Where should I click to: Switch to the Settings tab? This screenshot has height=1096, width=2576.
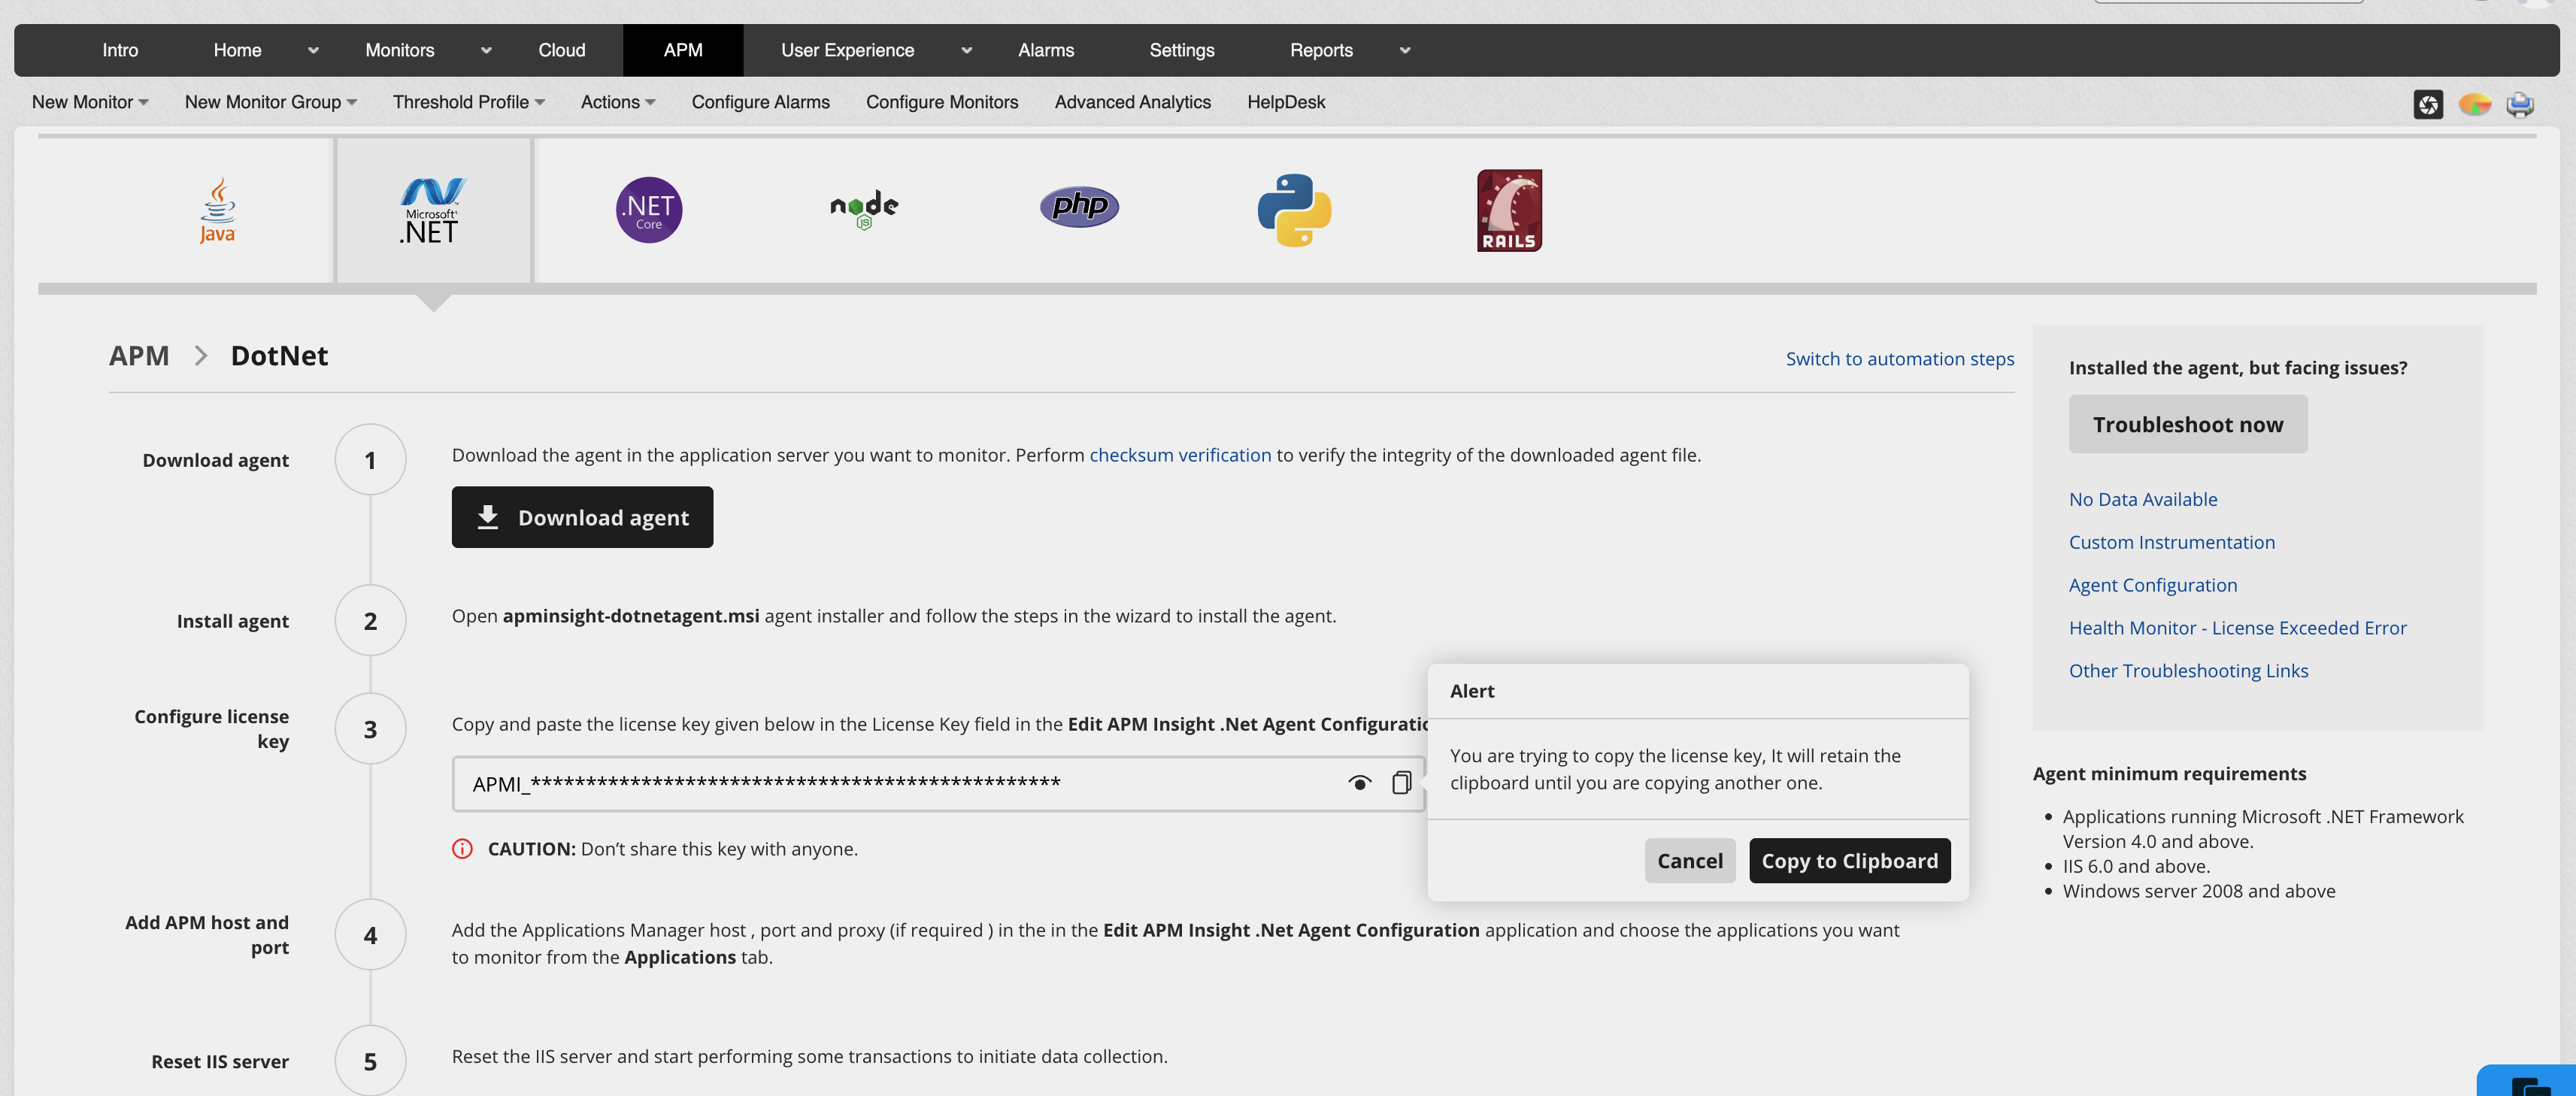pos(1181,50)
